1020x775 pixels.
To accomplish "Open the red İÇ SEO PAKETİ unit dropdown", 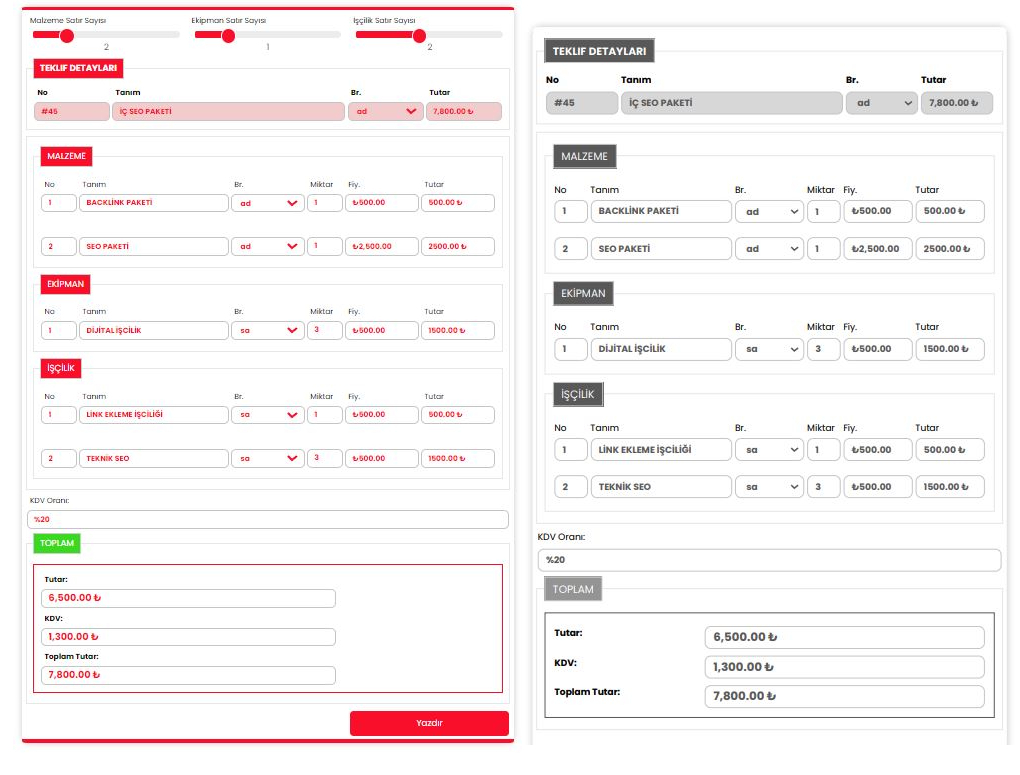I will tap(386, 111).
